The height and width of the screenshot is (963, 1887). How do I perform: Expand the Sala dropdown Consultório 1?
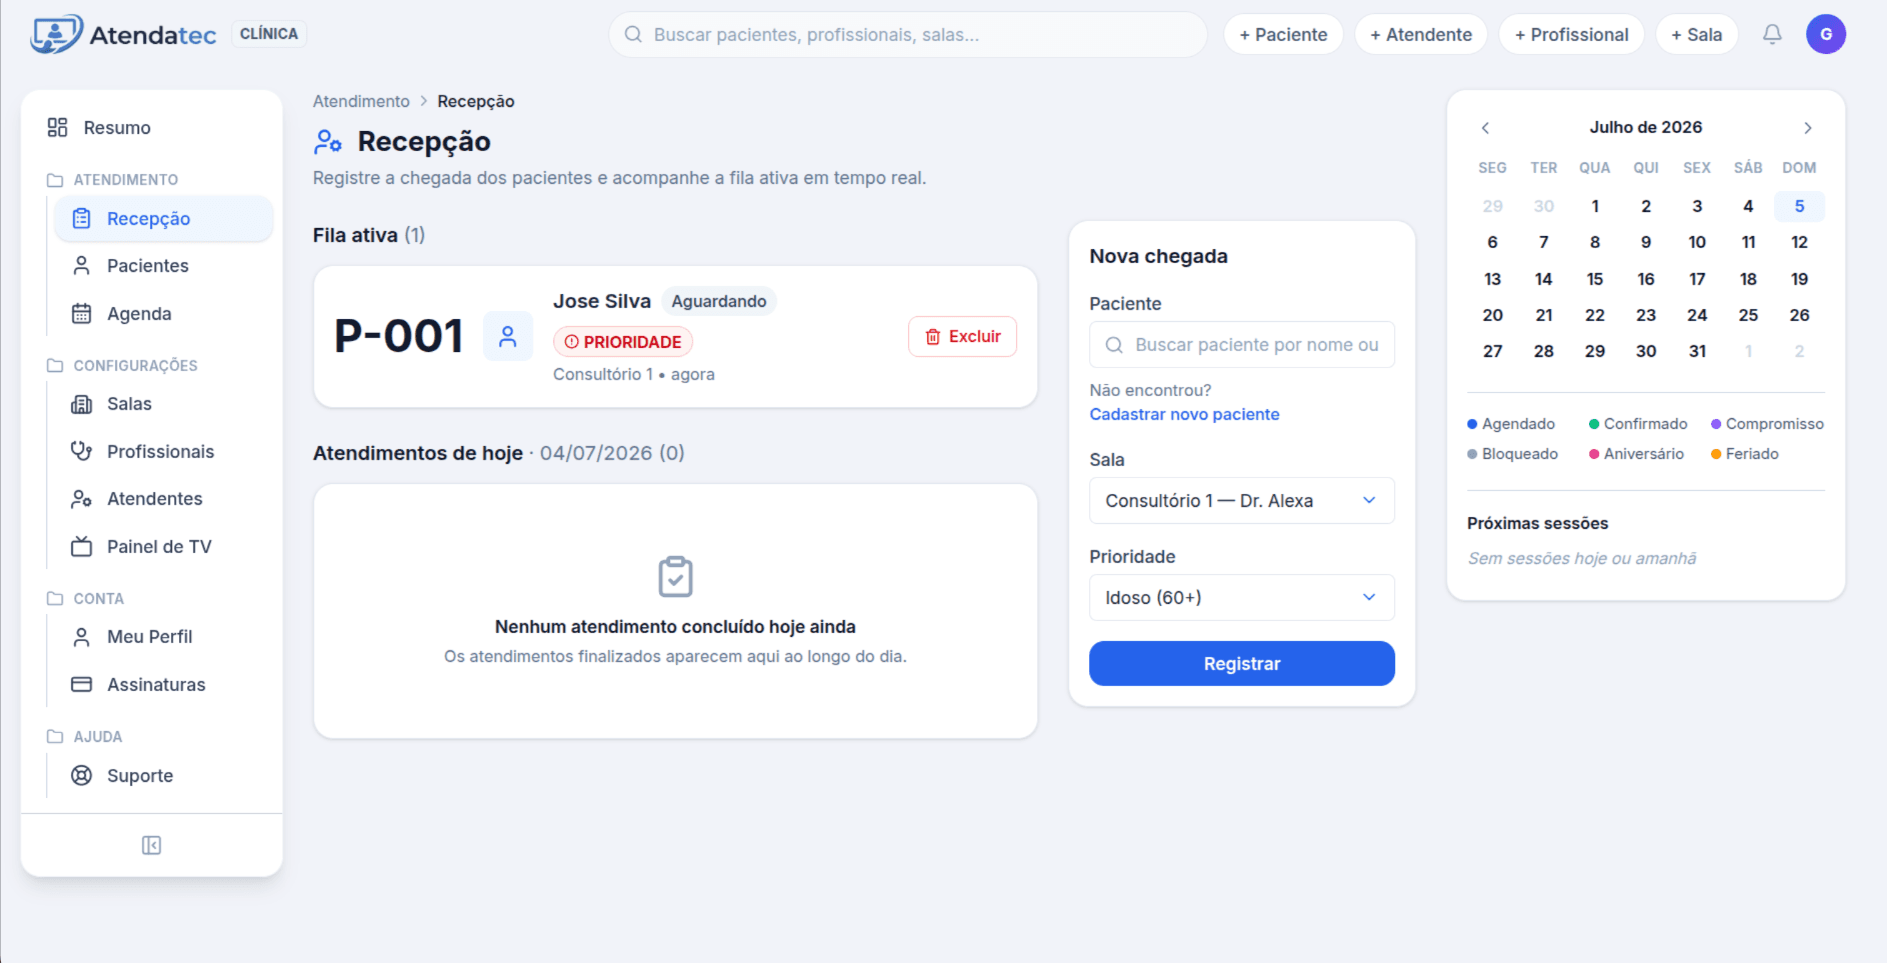tap(1241, 501)
